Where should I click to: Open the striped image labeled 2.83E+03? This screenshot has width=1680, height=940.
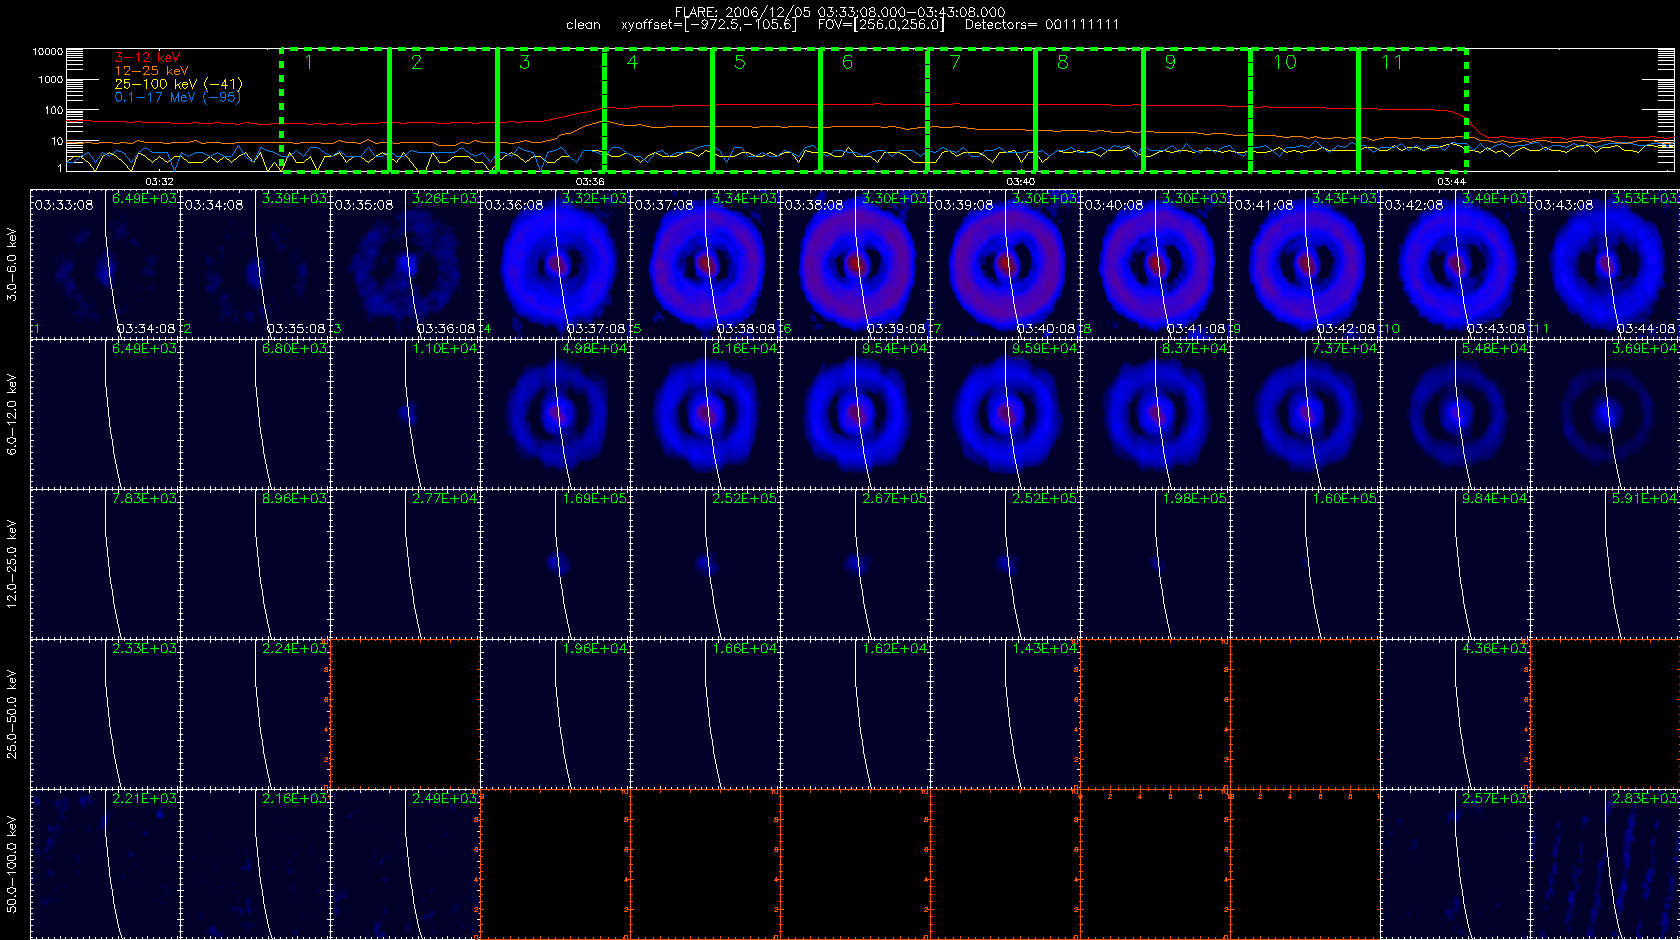[1605, 864]
